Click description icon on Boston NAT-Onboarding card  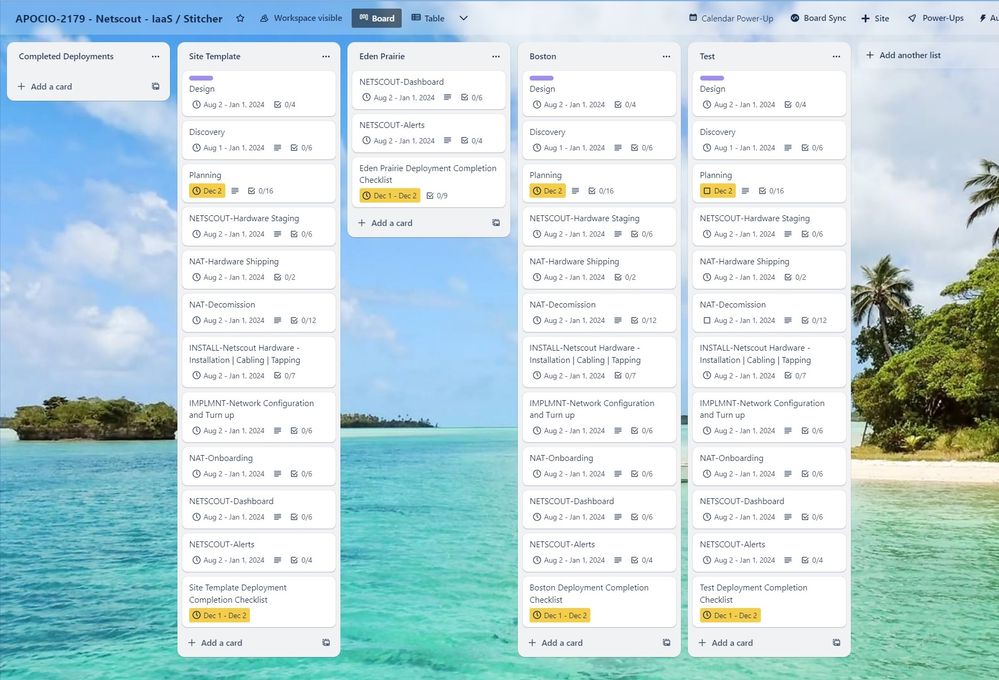pyautogui.click(x=617, y=474)
